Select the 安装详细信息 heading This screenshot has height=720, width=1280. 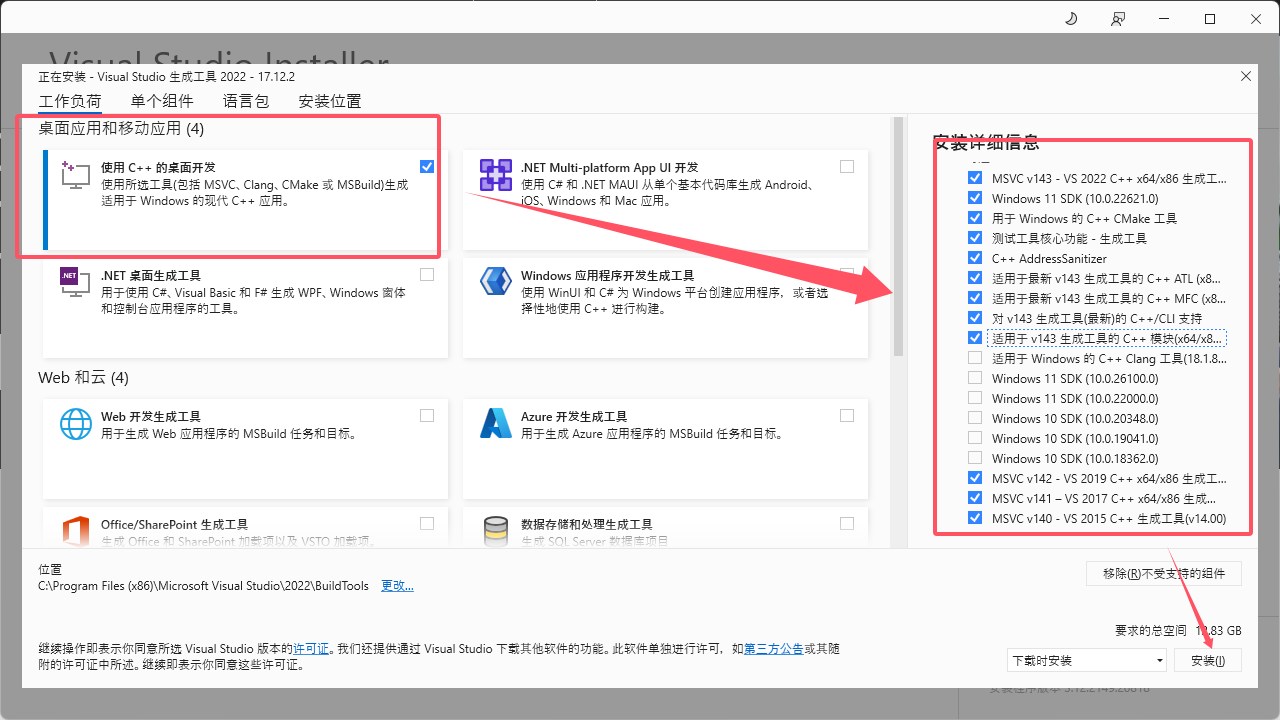point(985,142)
